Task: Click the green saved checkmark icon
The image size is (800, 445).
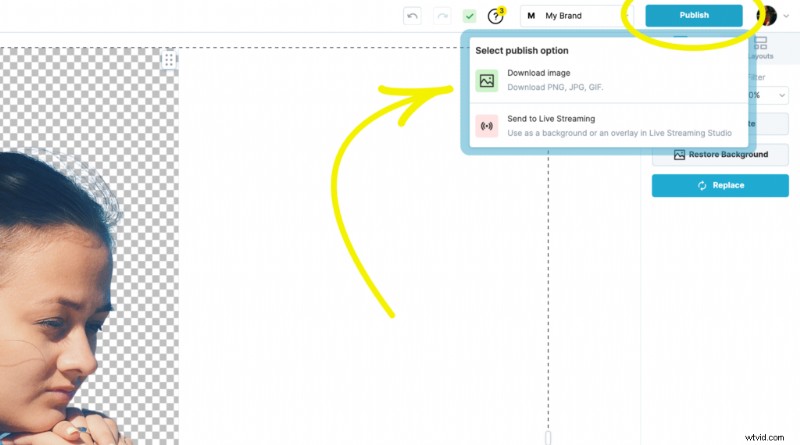Action: point(469,16)
